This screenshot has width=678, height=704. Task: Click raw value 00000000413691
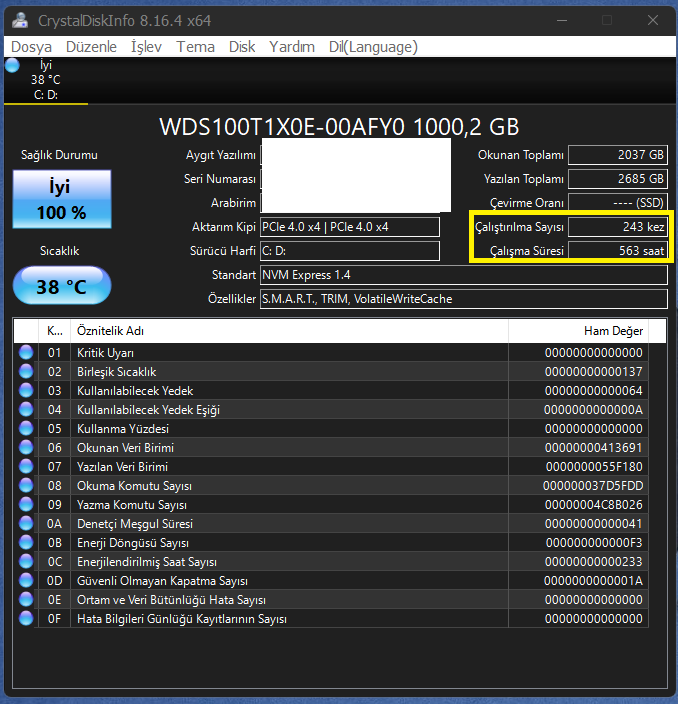[x=594, y=448]
